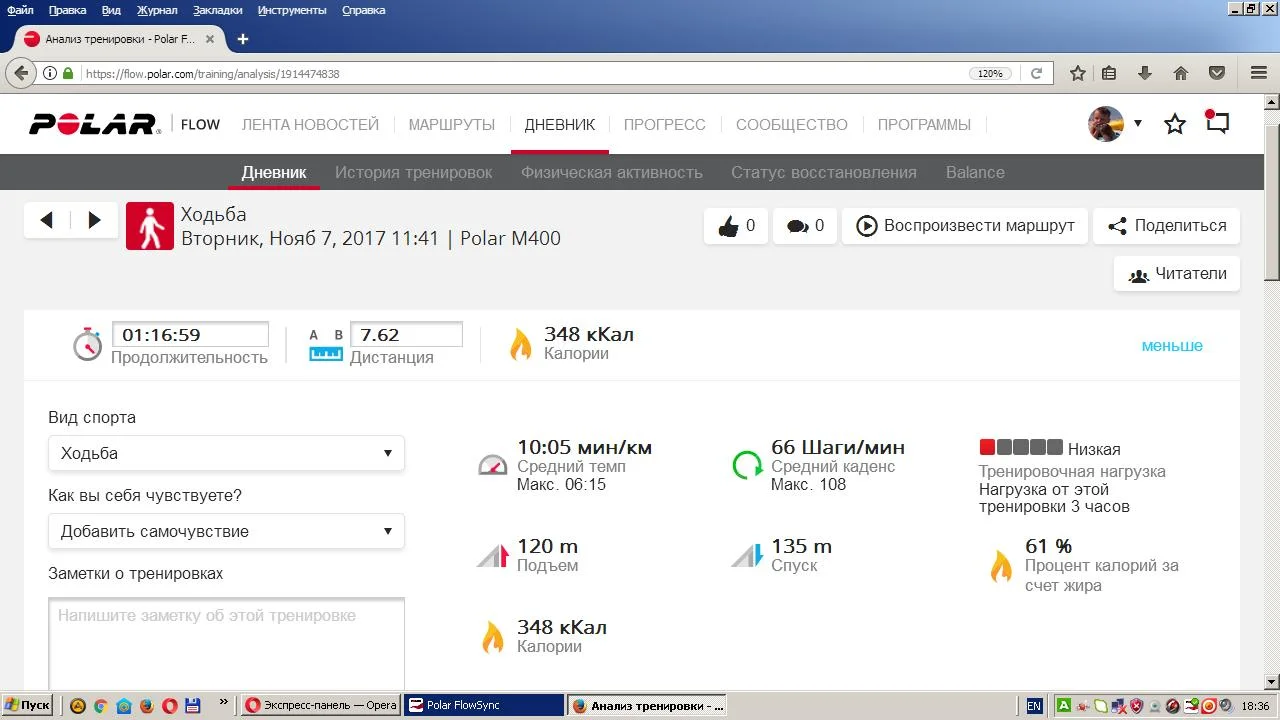Open ПРОГРАММЫ navigation tab
Screen dimensions: 1280x720
(x=924, y=125)
